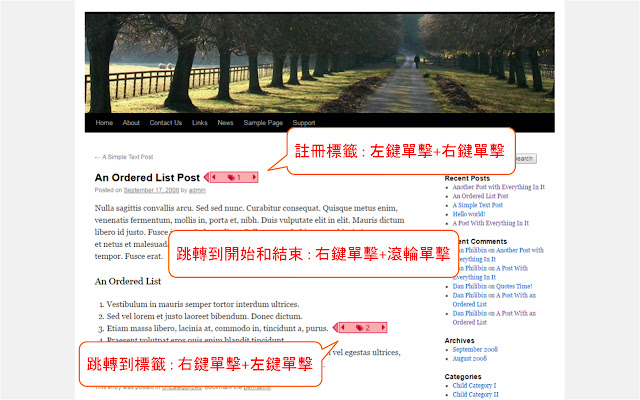Open Another Post with Everything In It under Recent Posts
Image resolution: width=640 pixels, height=400 pixels.
(x=498, y=187)
